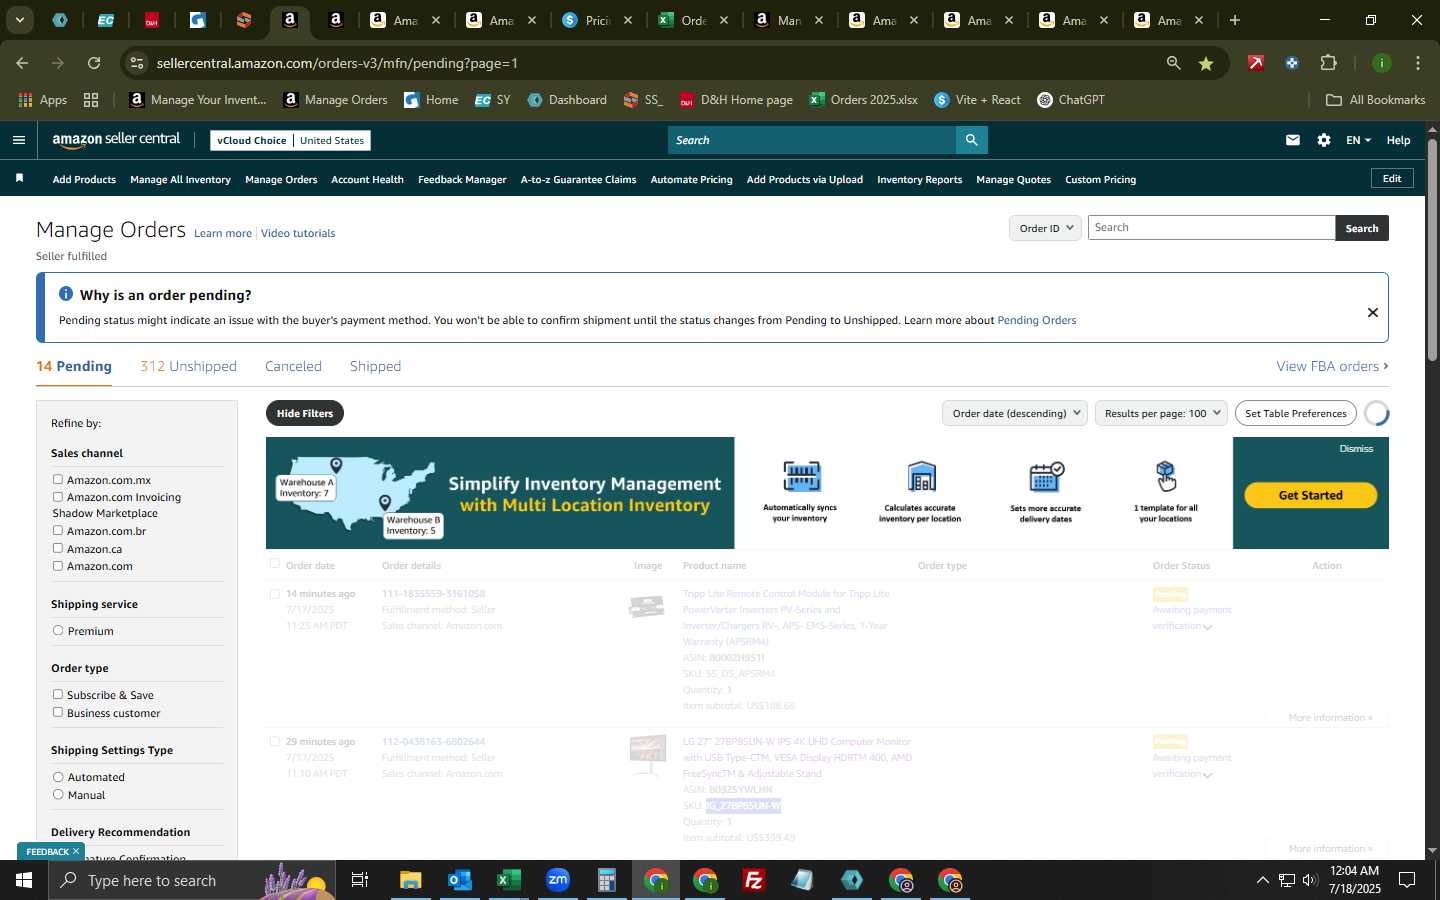Check the Subscribe & Save order type

[58, 695]
